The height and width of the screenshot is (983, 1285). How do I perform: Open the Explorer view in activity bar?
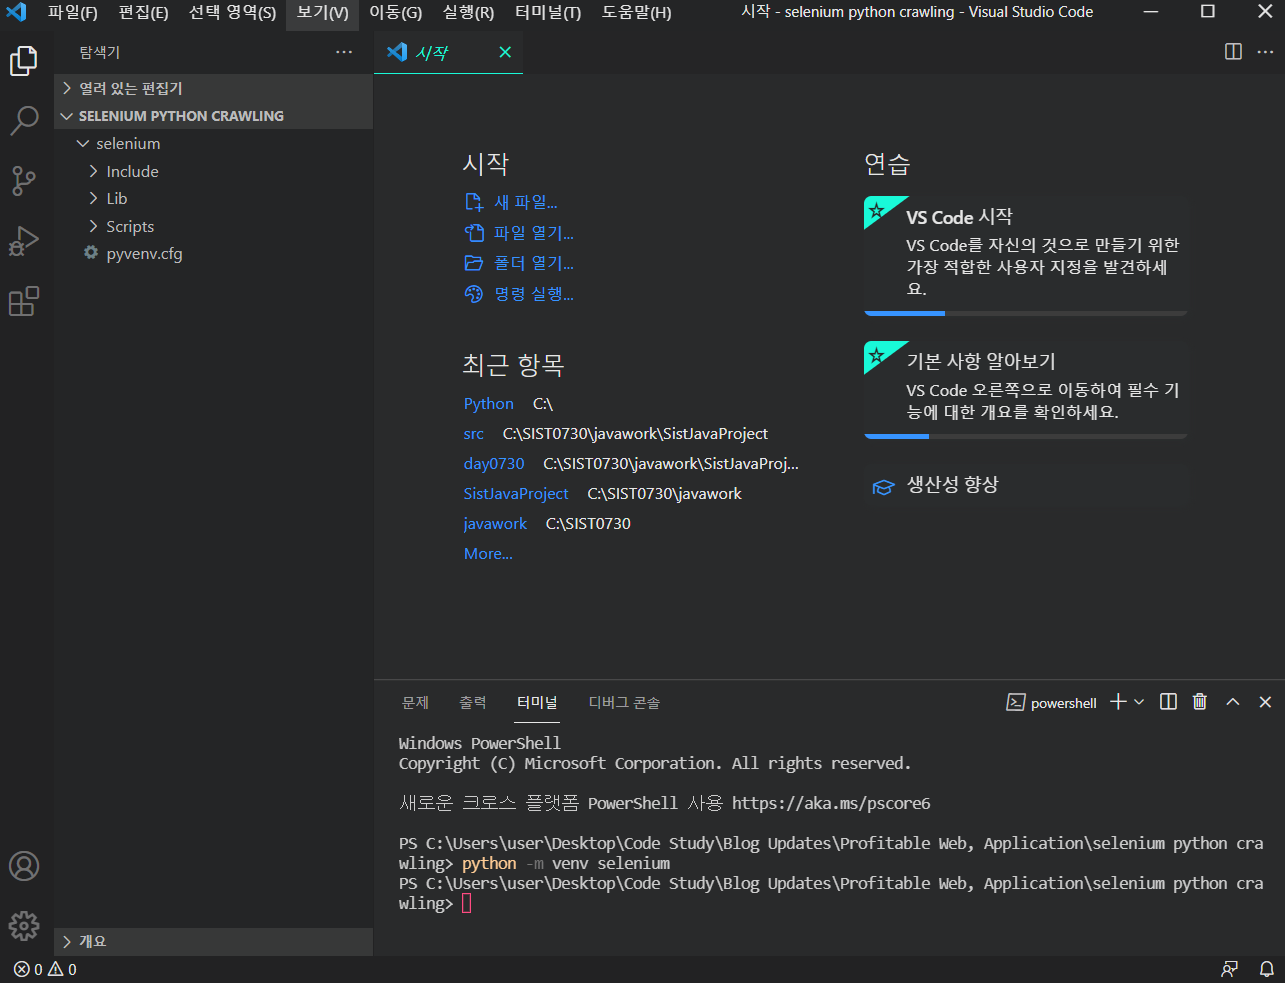[24, 61]
